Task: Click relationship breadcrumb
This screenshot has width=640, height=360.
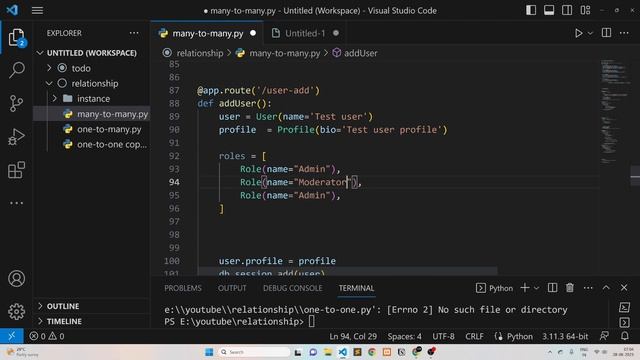Action: (x=200, y=53)
